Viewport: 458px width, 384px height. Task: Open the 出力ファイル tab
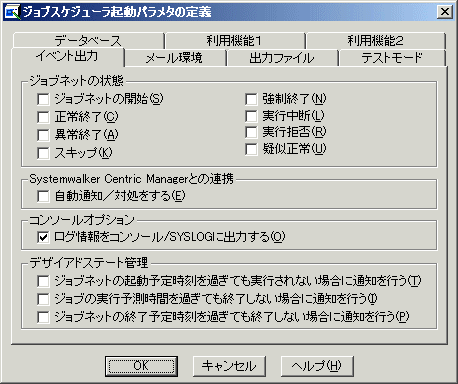pyautogui.click(x=282, y=58)
